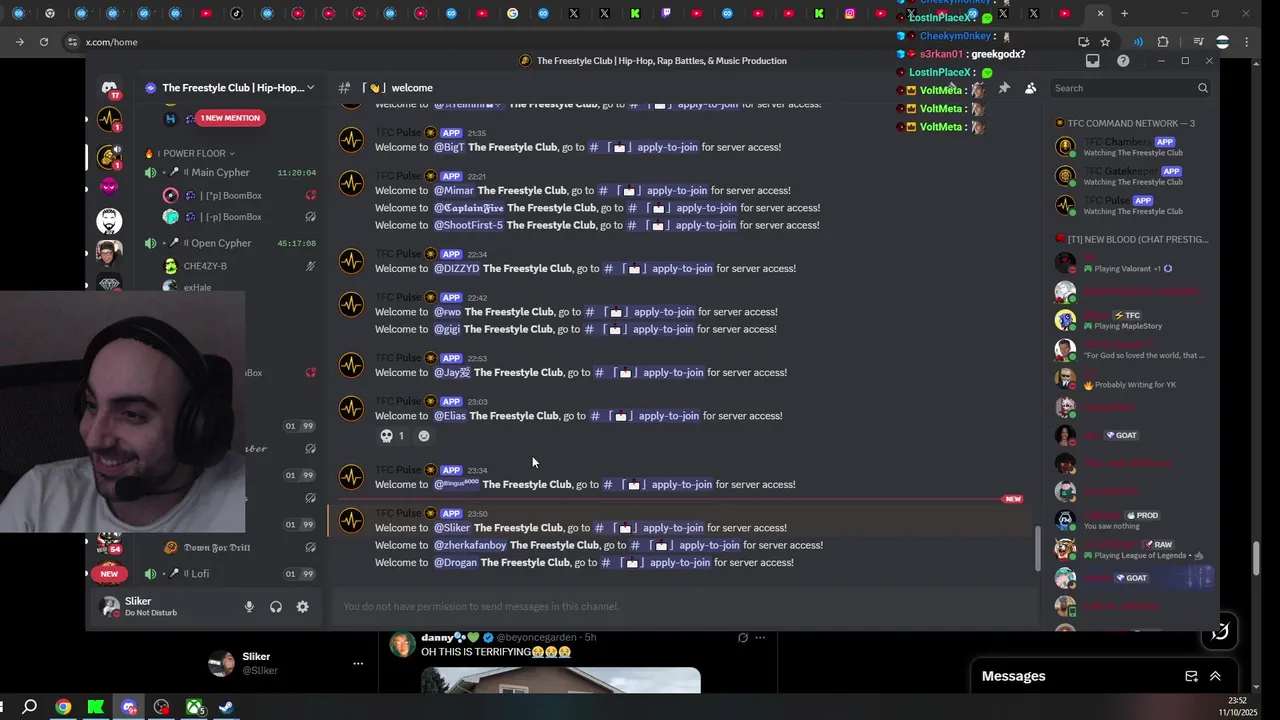The image size is (1280, 720).
Task: Open a new Chrome tab
Action: pos(1124,14)
